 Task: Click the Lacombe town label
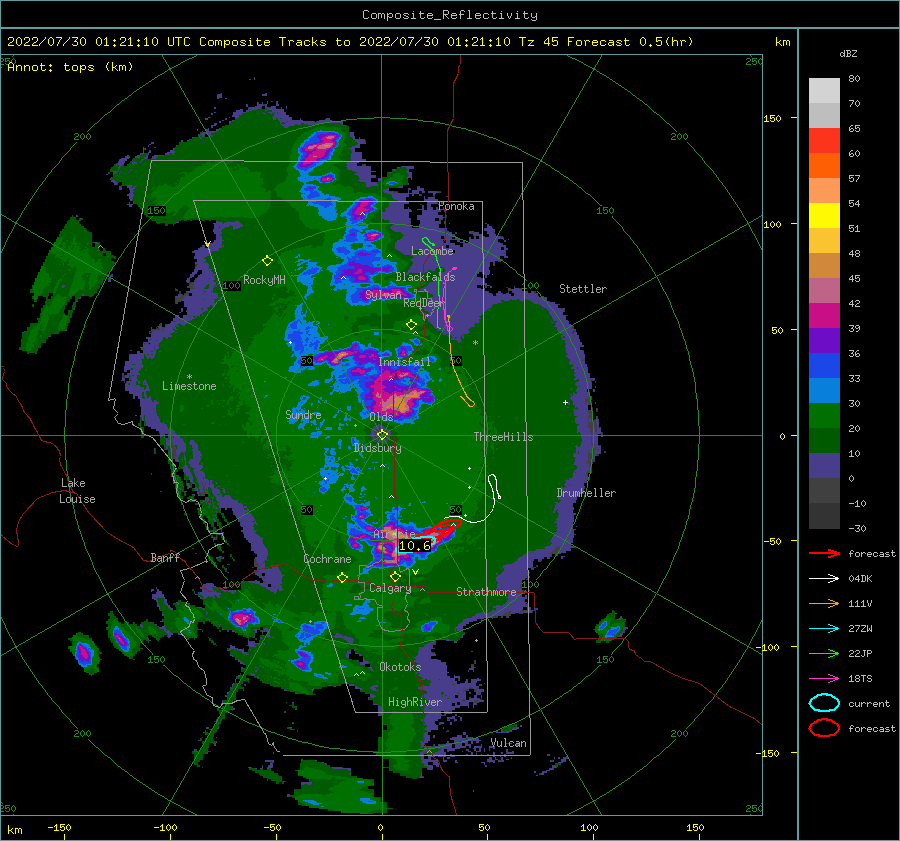pos(432,251)
